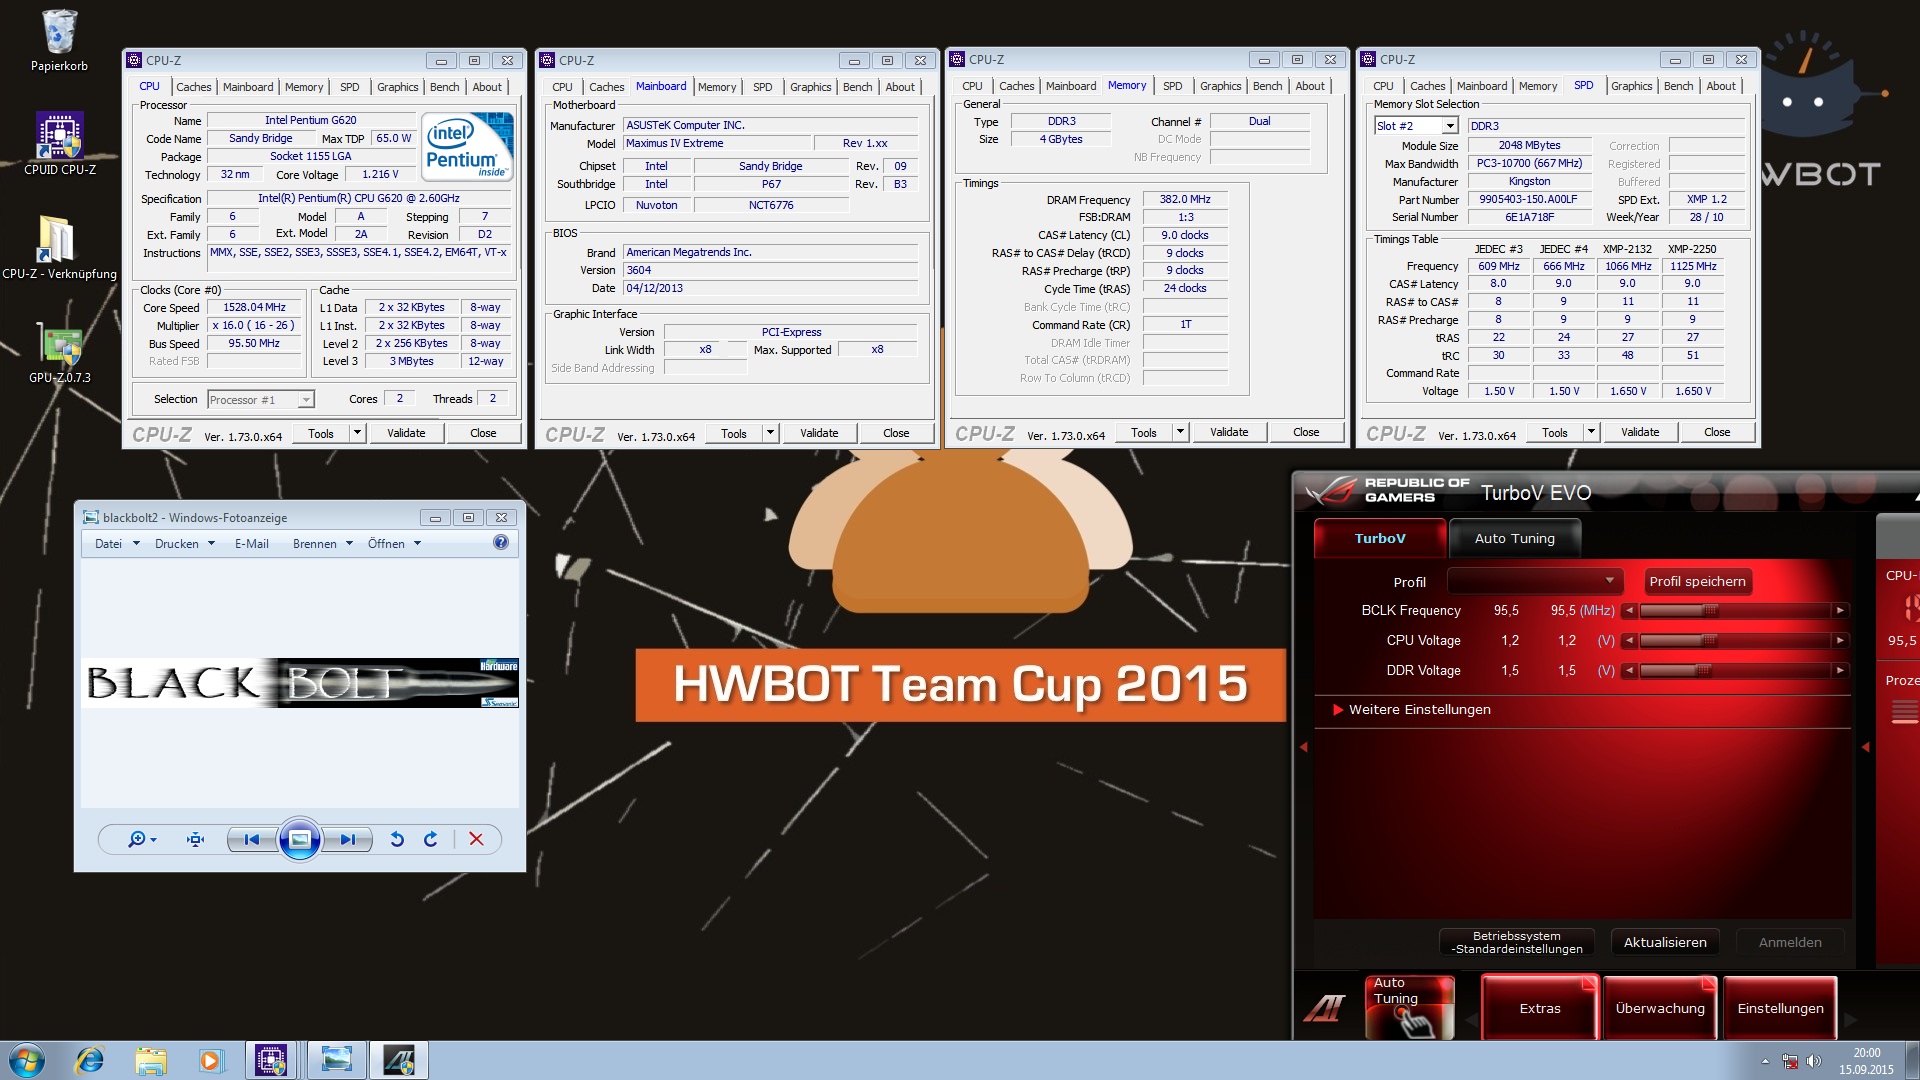Click Auto Tuning button with hand icon
1920x1080 pixels.
(1410, 1008)
